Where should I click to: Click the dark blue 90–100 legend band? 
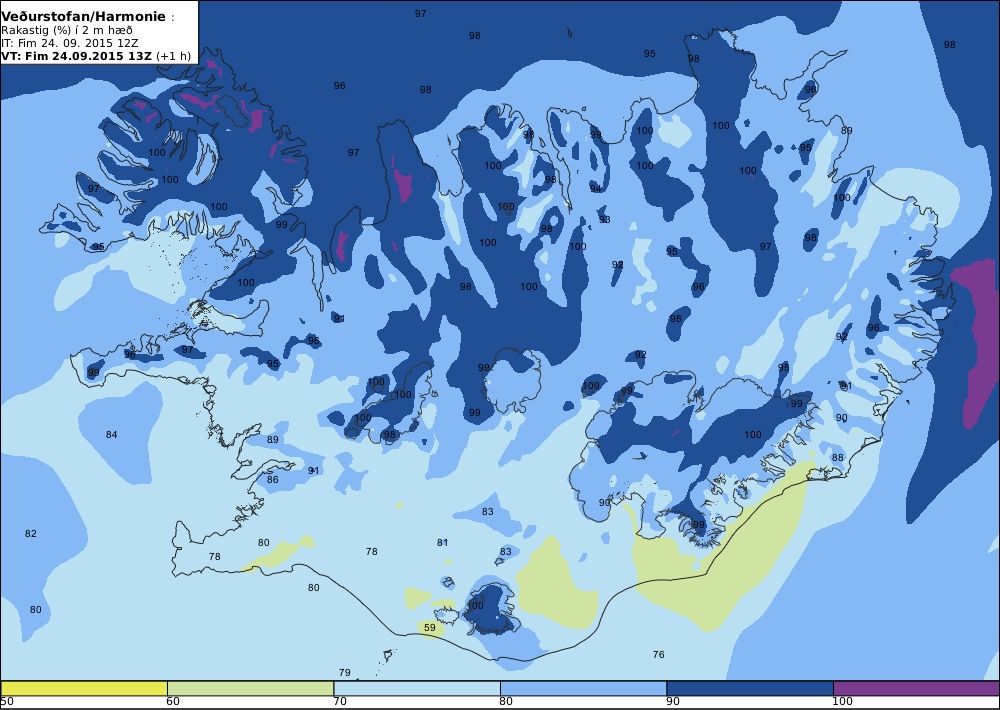tap(750, 688)
